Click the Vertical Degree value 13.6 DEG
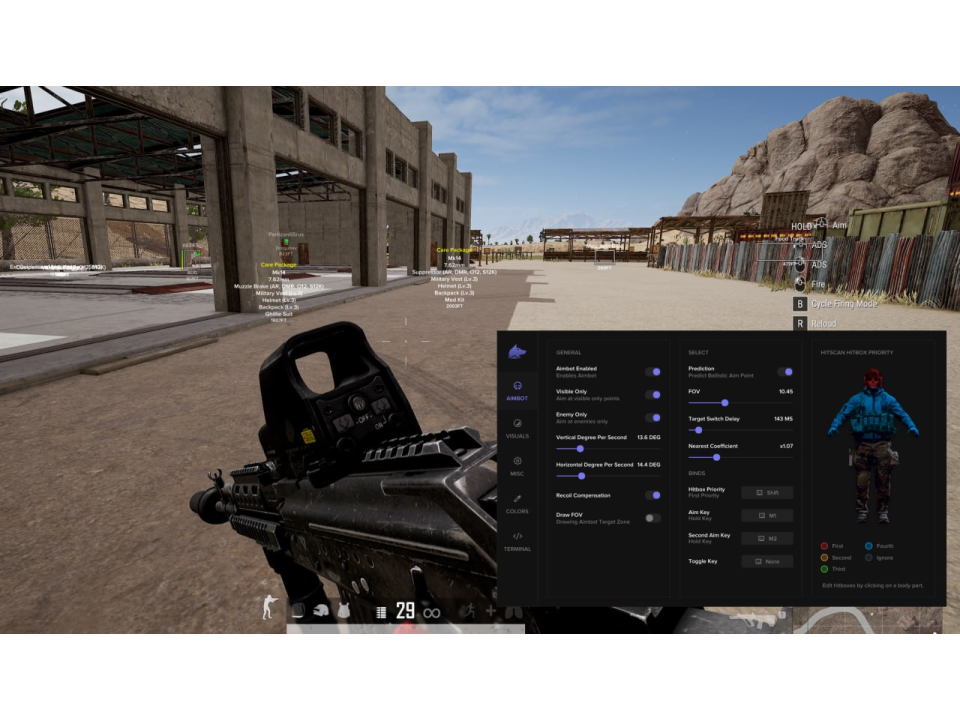Image resolution: width=960 pixels, height=720 pixels. tap(648, 437)
